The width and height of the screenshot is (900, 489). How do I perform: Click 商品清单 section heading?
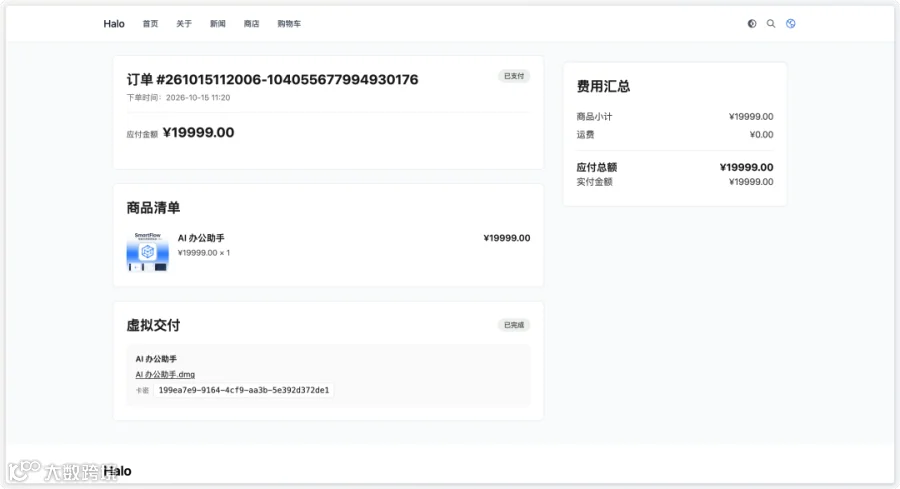[153, 208]
